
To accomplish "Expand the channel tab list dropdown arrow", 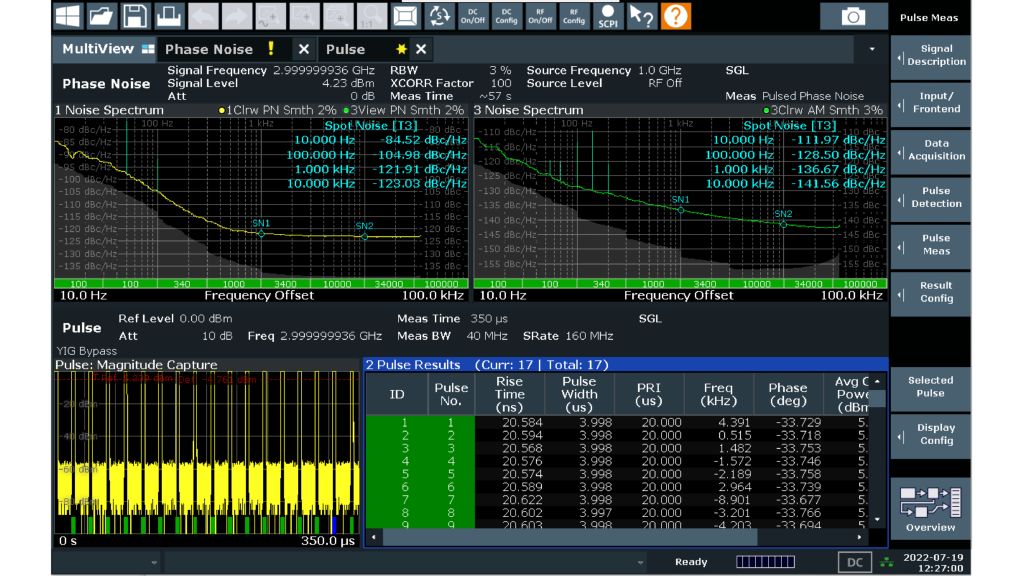I will [x=872, y=49].
